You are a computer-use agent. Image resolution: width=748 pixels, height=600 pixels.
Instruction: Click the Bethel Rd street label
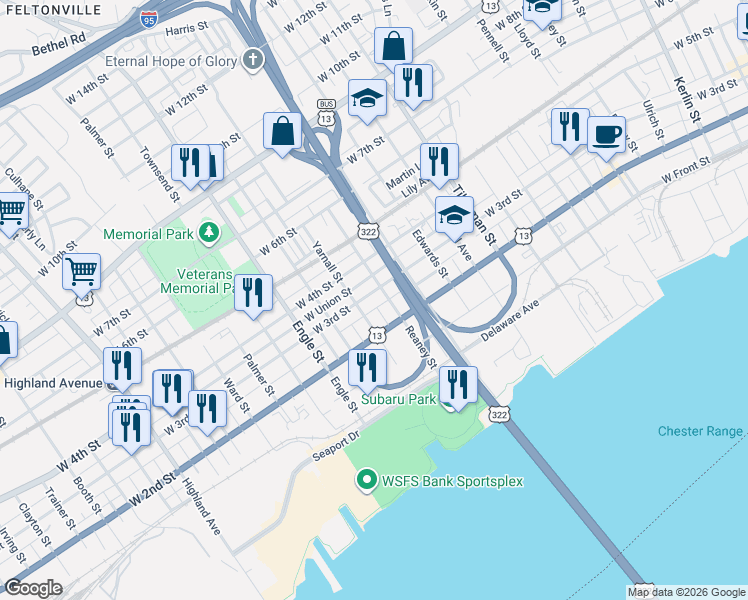(59, 44)
